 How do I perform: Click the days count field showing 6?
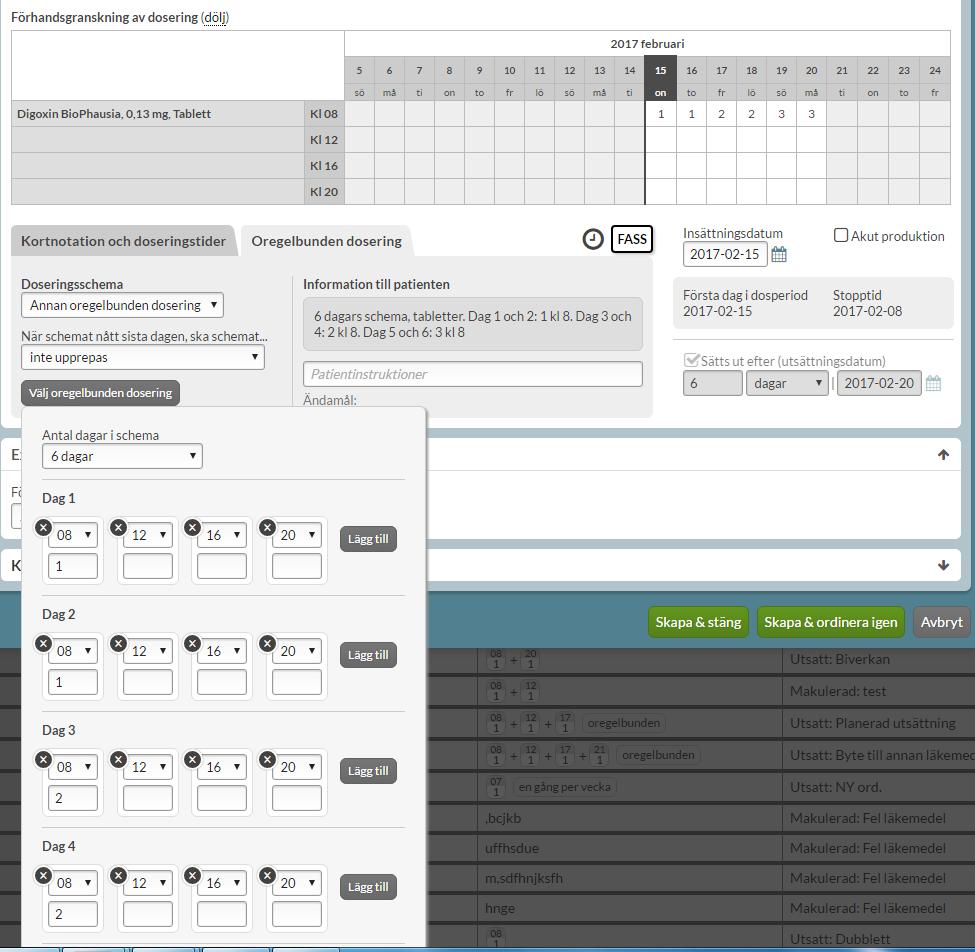click(713, 383)
